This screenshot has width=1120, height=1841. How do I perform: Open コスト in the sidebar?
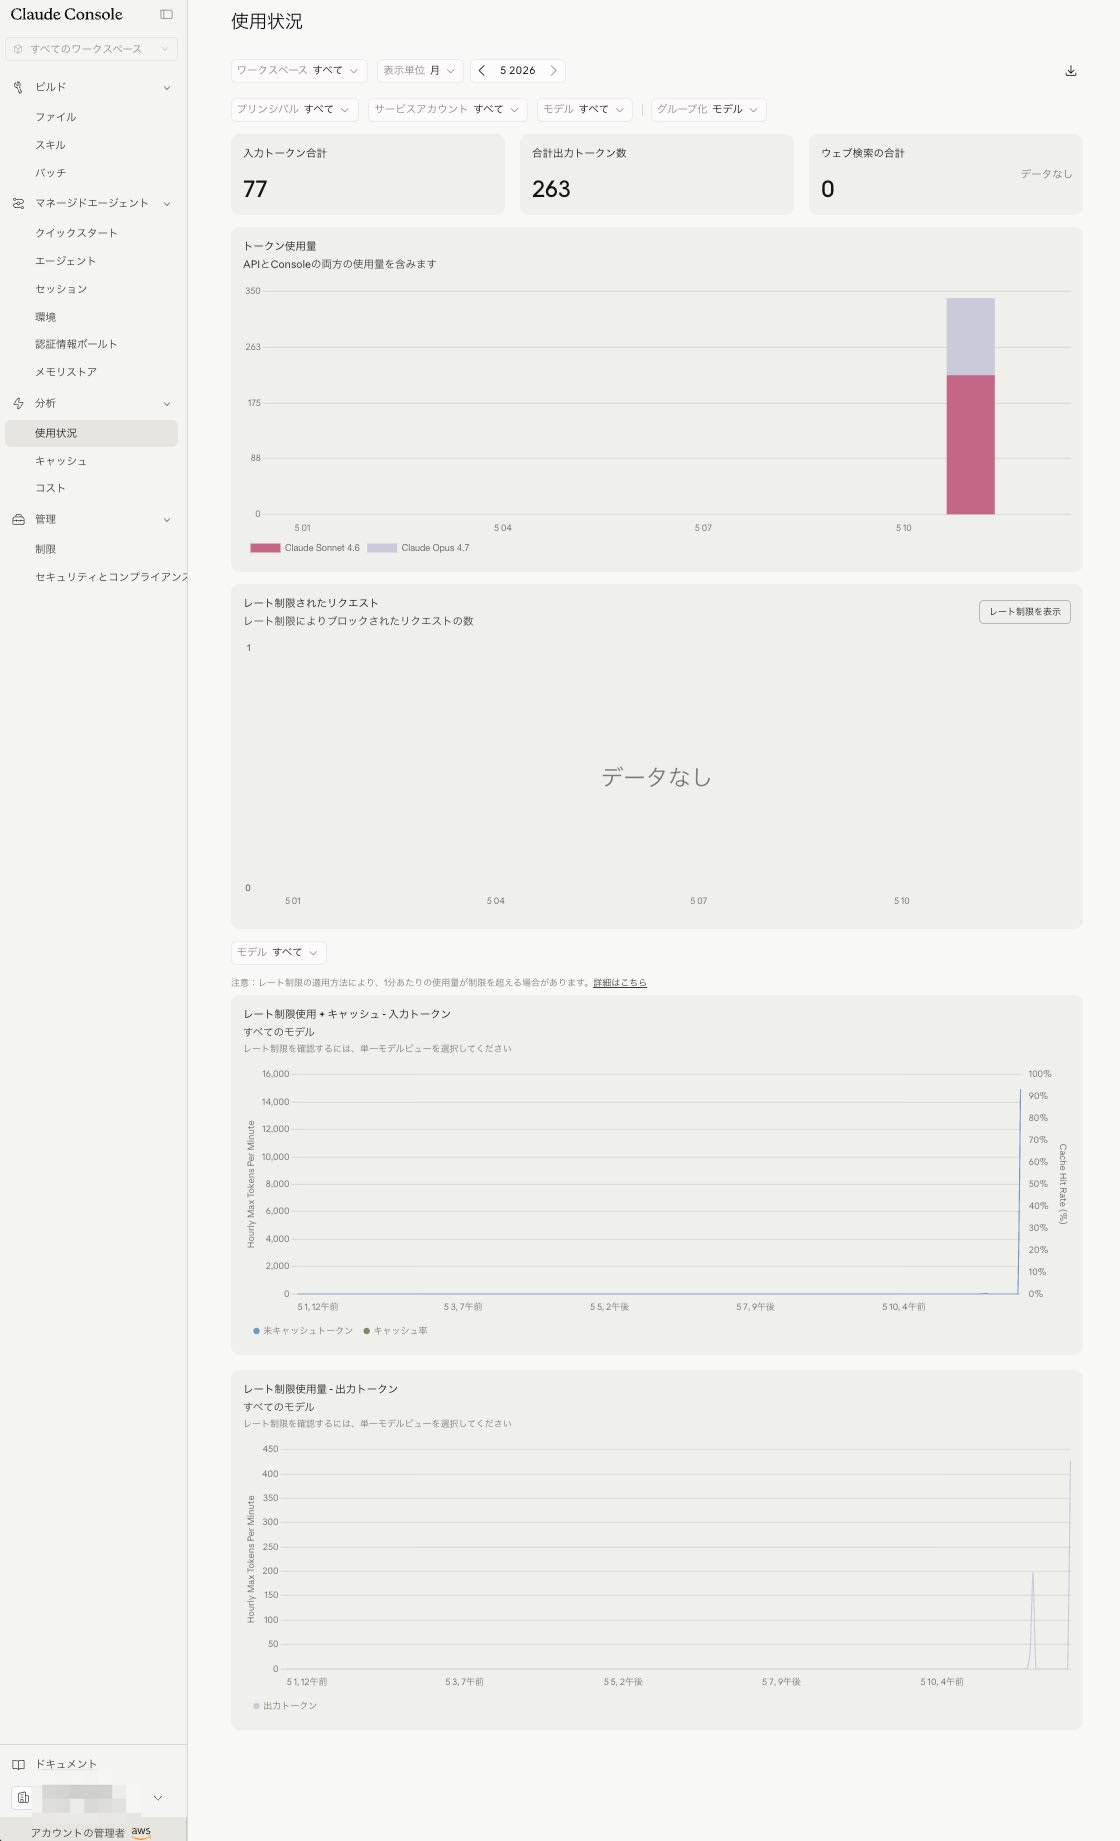coord(50,488)
